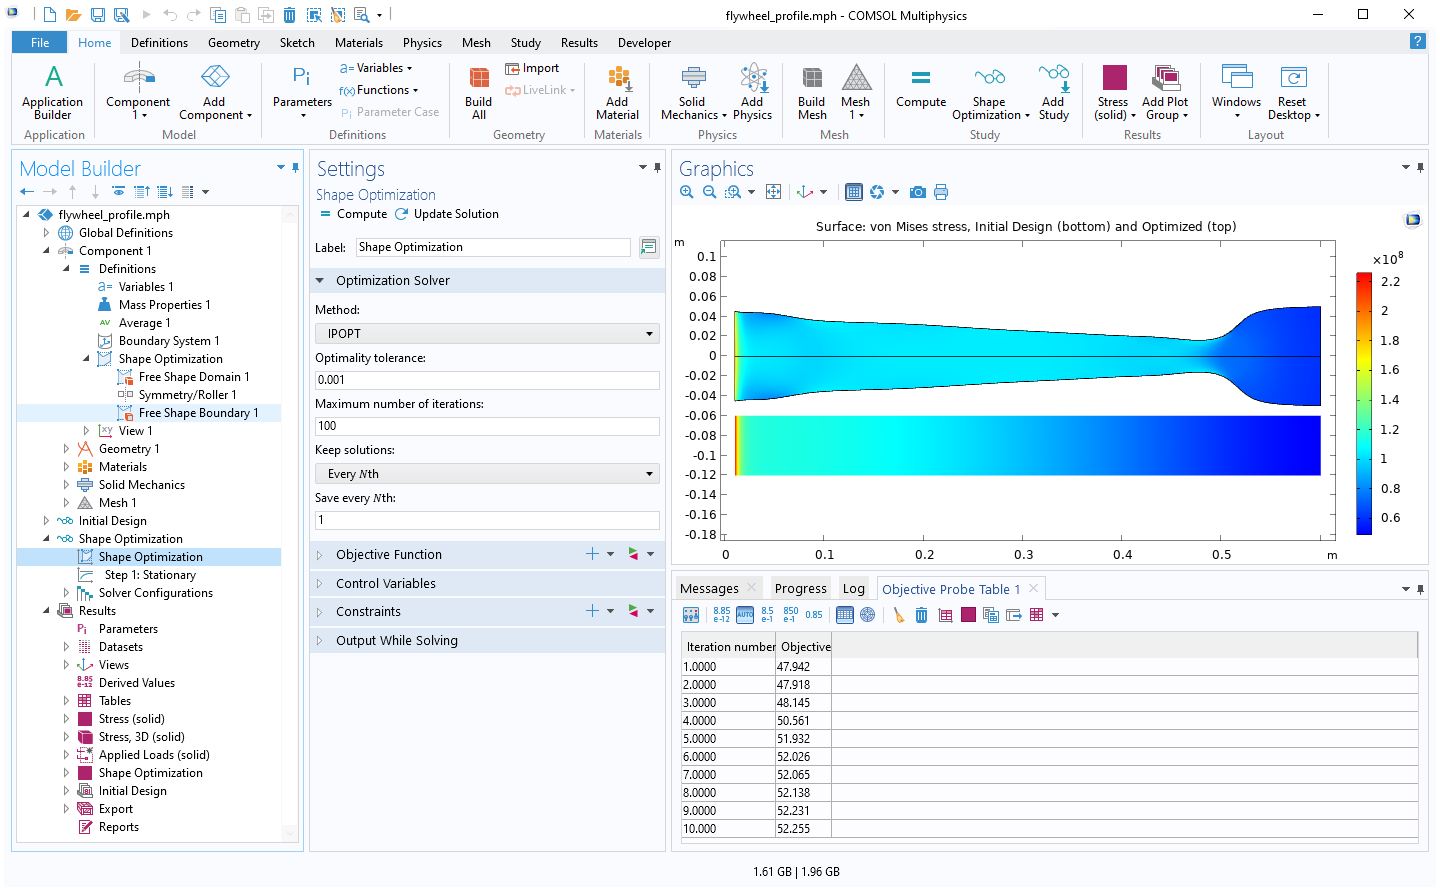Switch to the Log tab

[x=853, y=589]
